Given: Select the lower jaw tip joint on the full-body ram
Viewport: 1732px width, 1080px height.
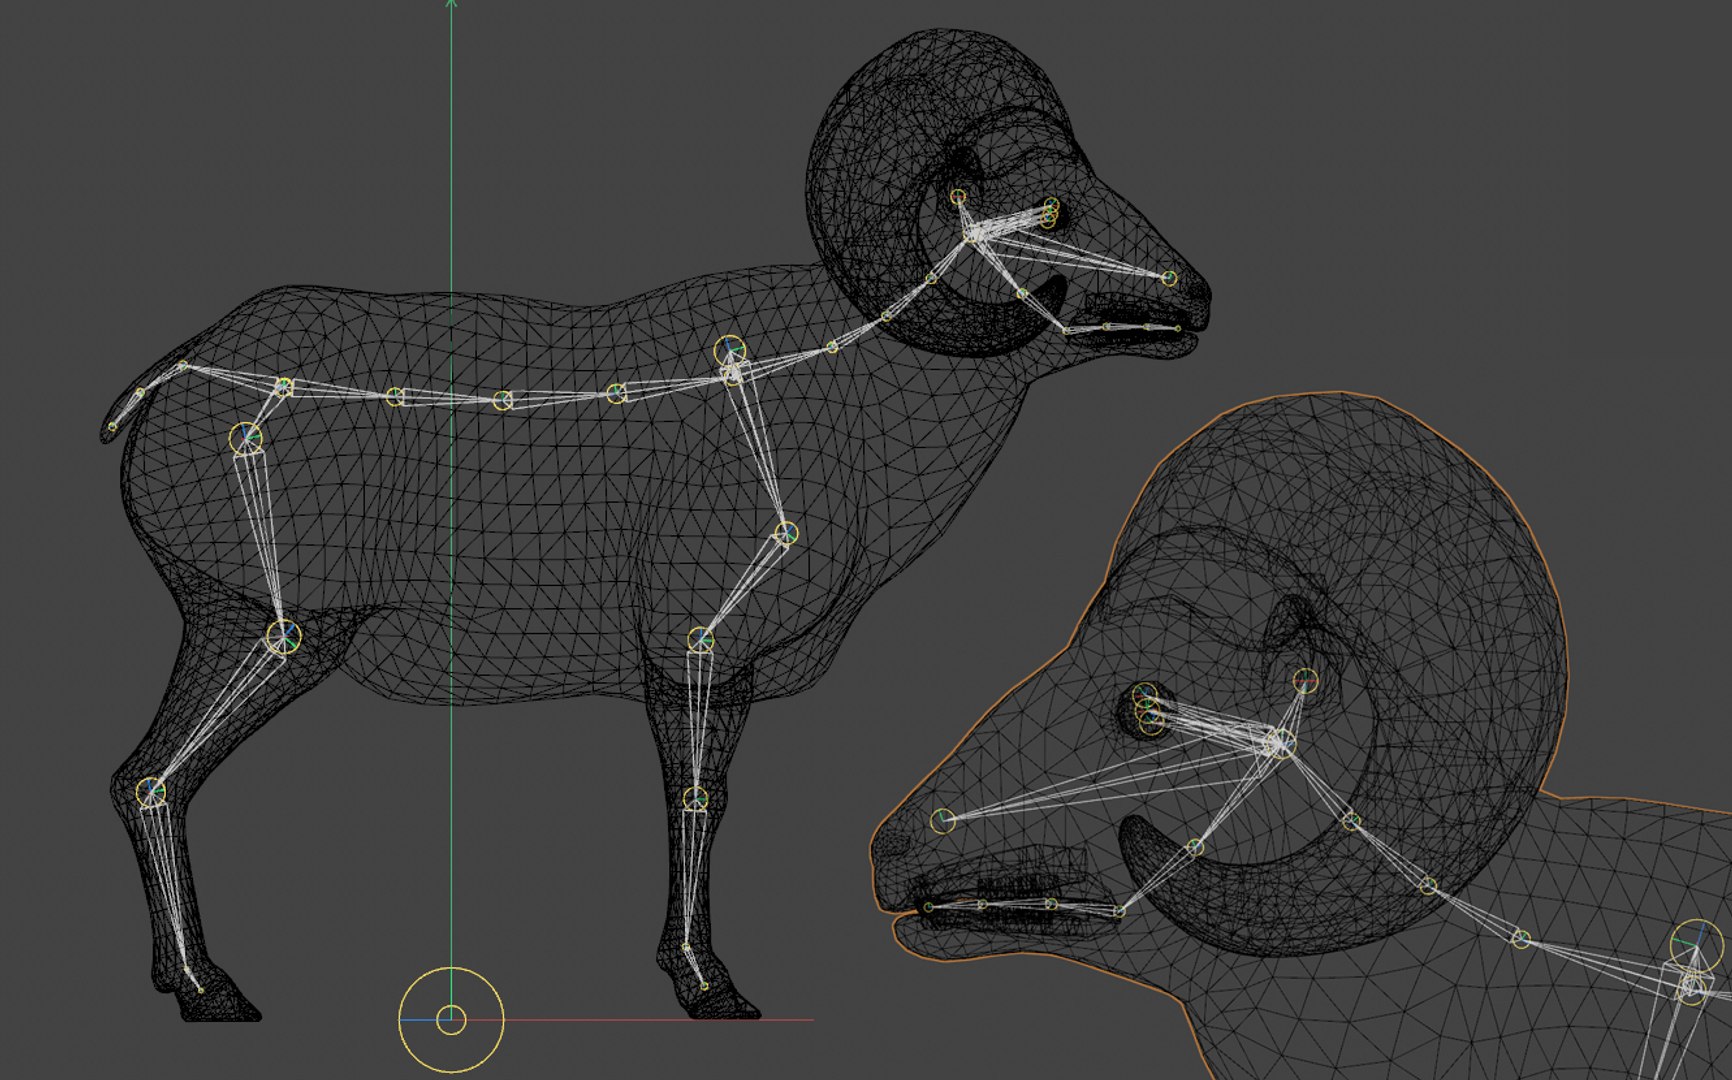Looking at the screenshot, I should 1178,328.
